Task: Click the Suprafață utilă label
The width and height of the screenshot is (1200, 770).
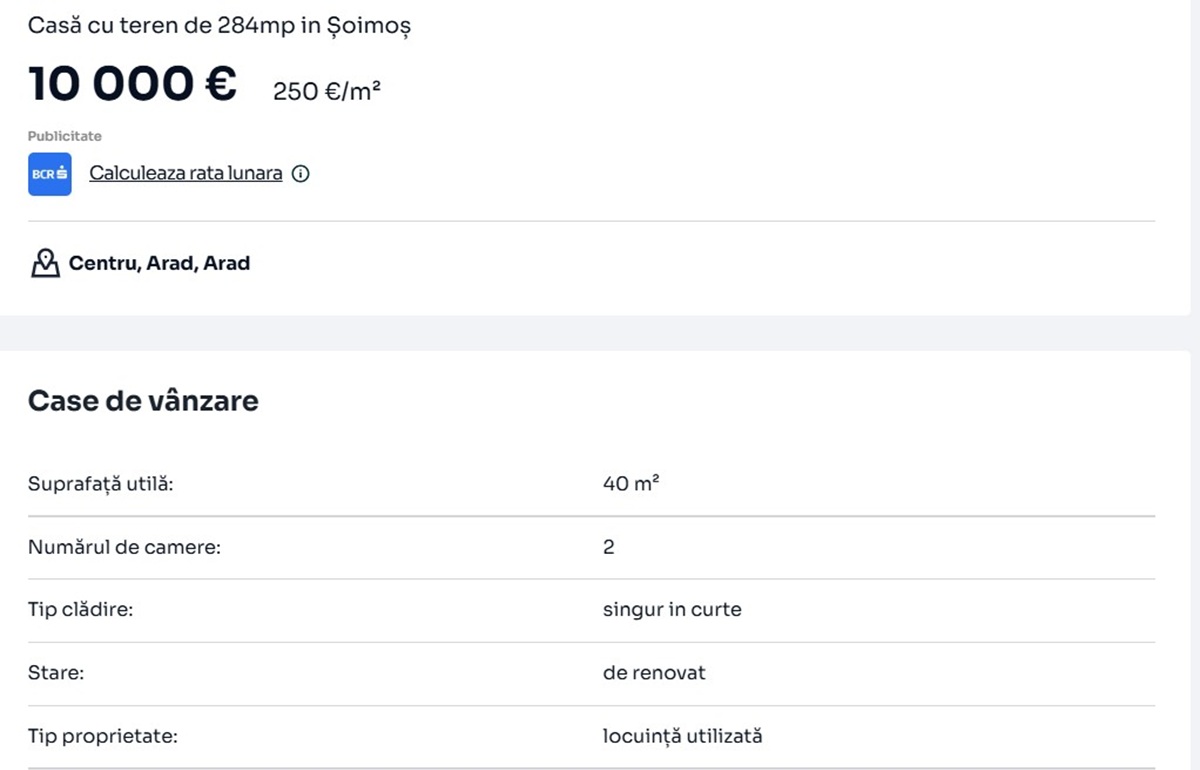Action: pyautogui.click(x=101, y=484)
